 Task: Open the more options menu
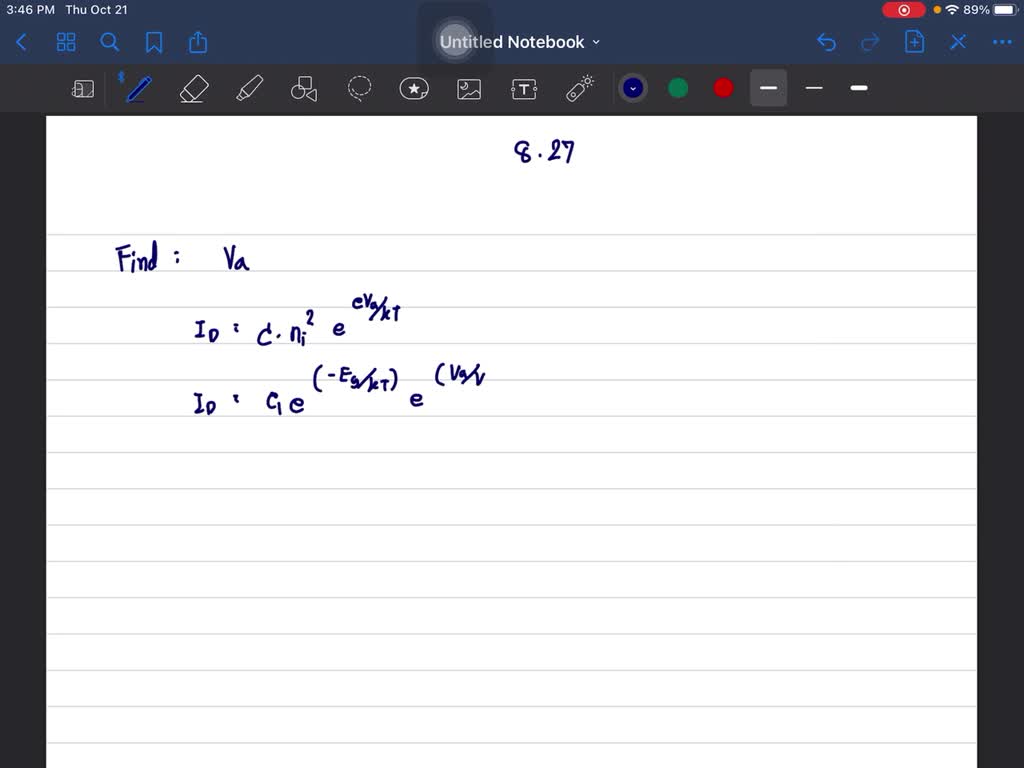pos(1001,42)
